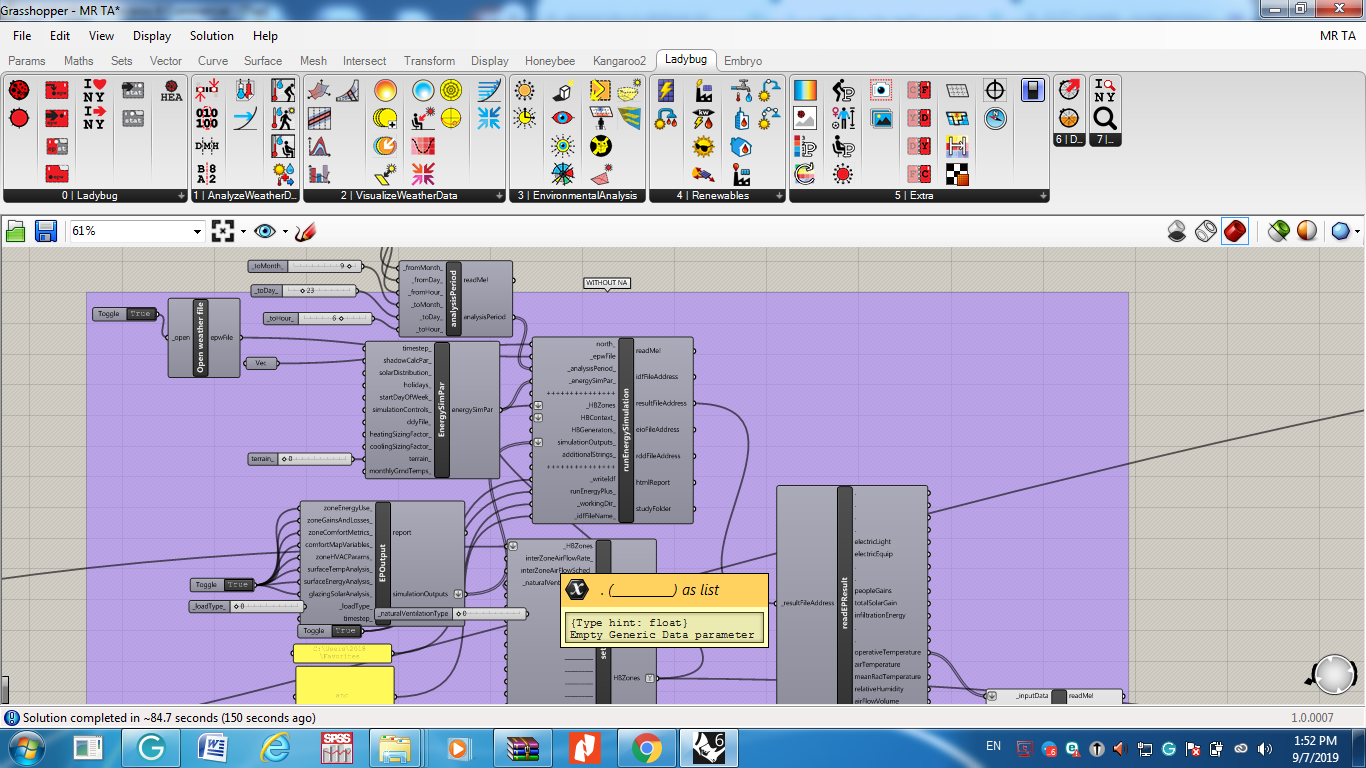Select the red eye view analysis icon
1366x768 pixels.
[563, 118]
